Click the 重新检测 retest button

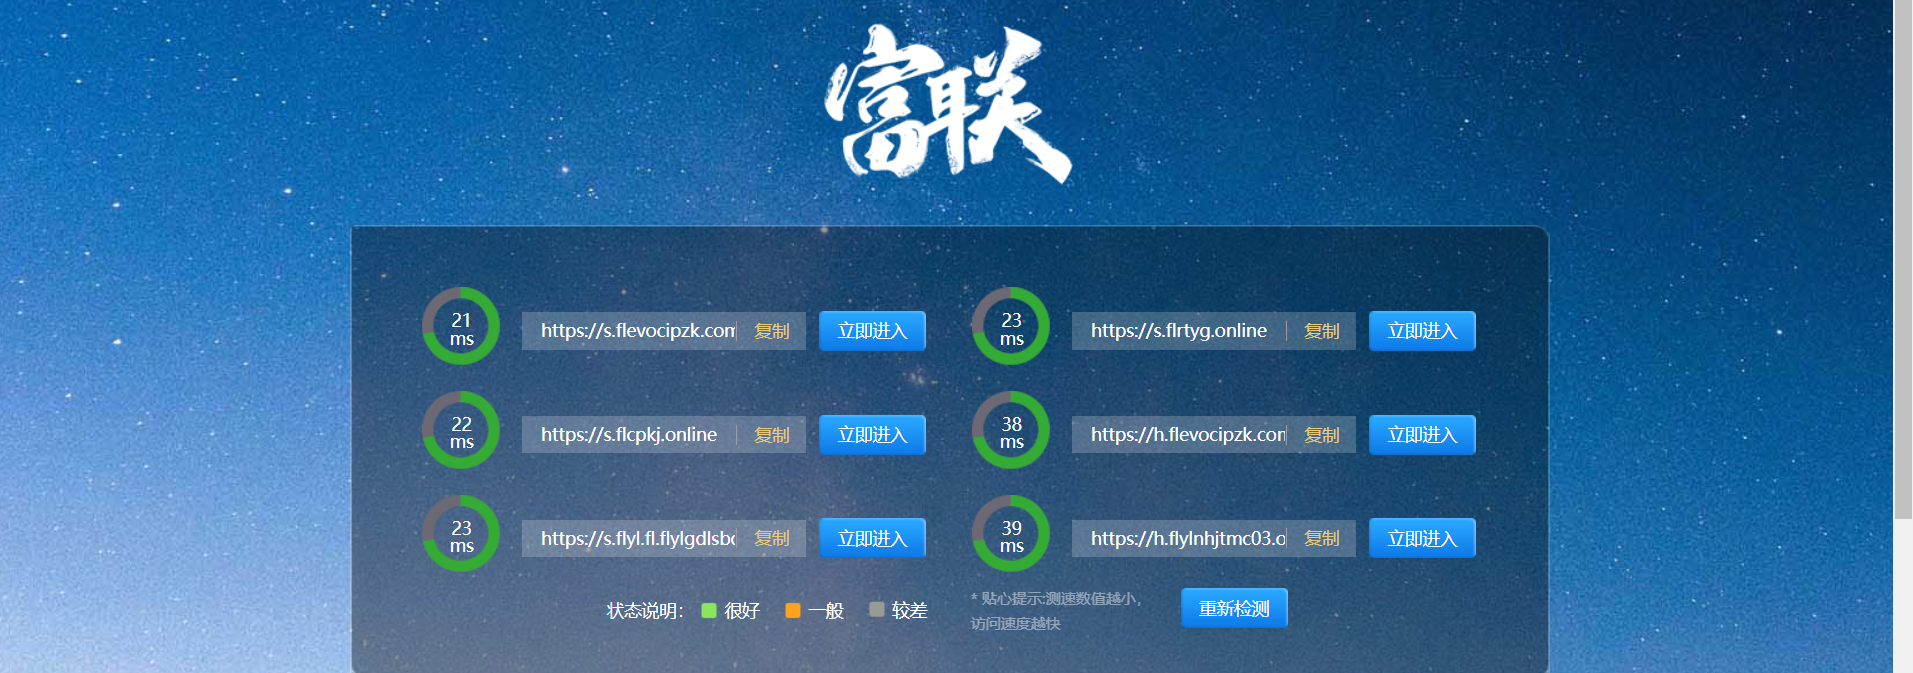coord(1234,608)
